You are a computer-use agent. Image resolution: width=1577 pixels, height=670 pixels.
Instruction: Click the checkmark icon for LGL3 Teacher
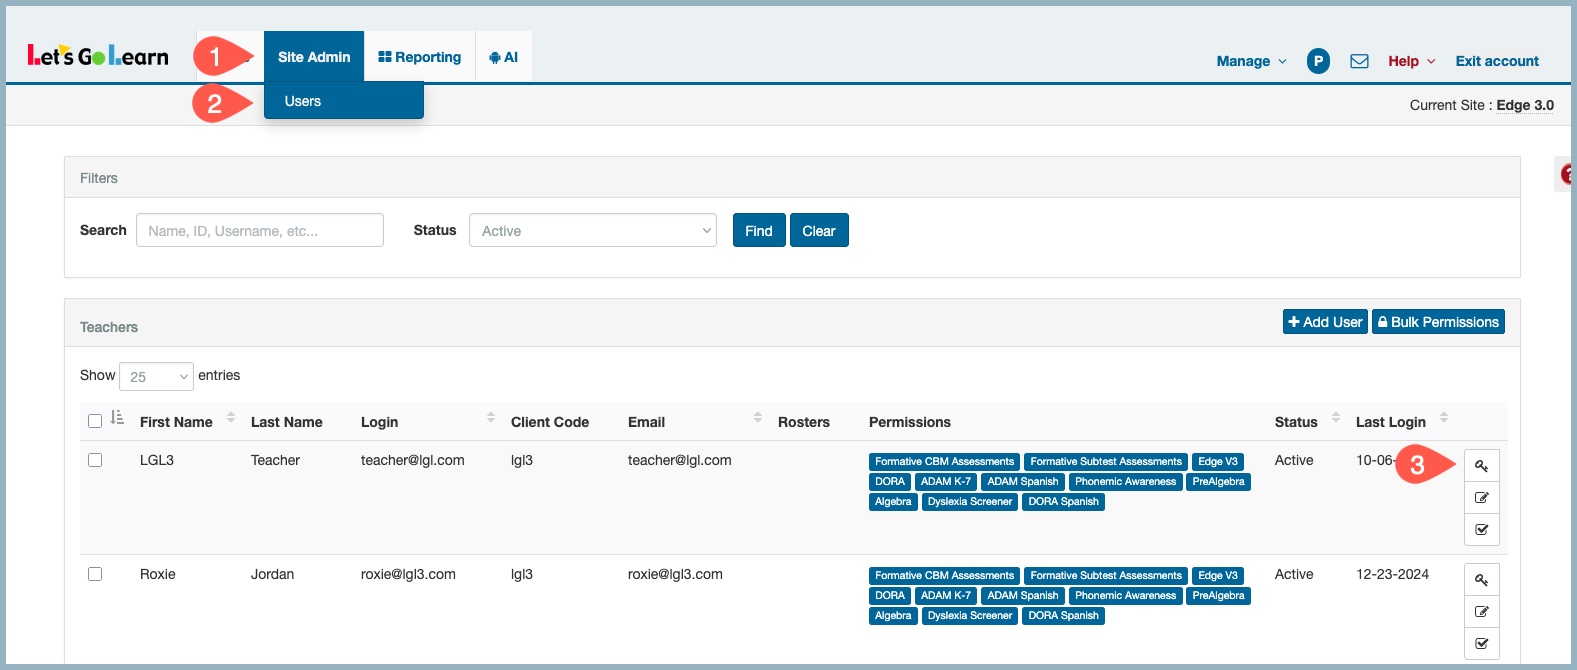point(1481,530)
